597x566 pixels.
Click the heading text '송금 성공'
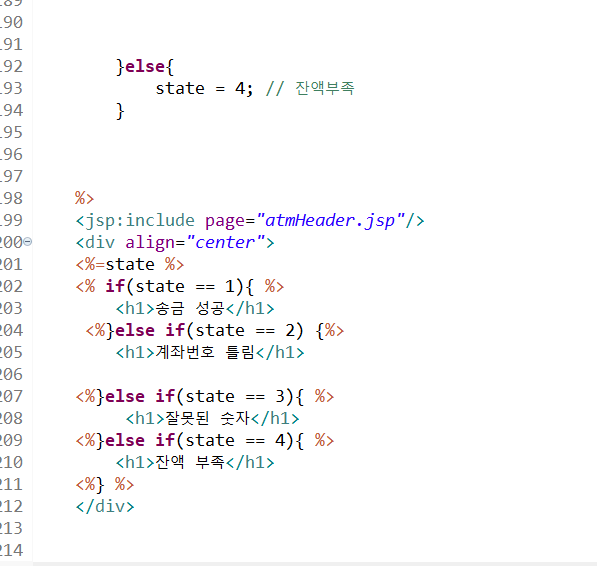tap(190, 309)
